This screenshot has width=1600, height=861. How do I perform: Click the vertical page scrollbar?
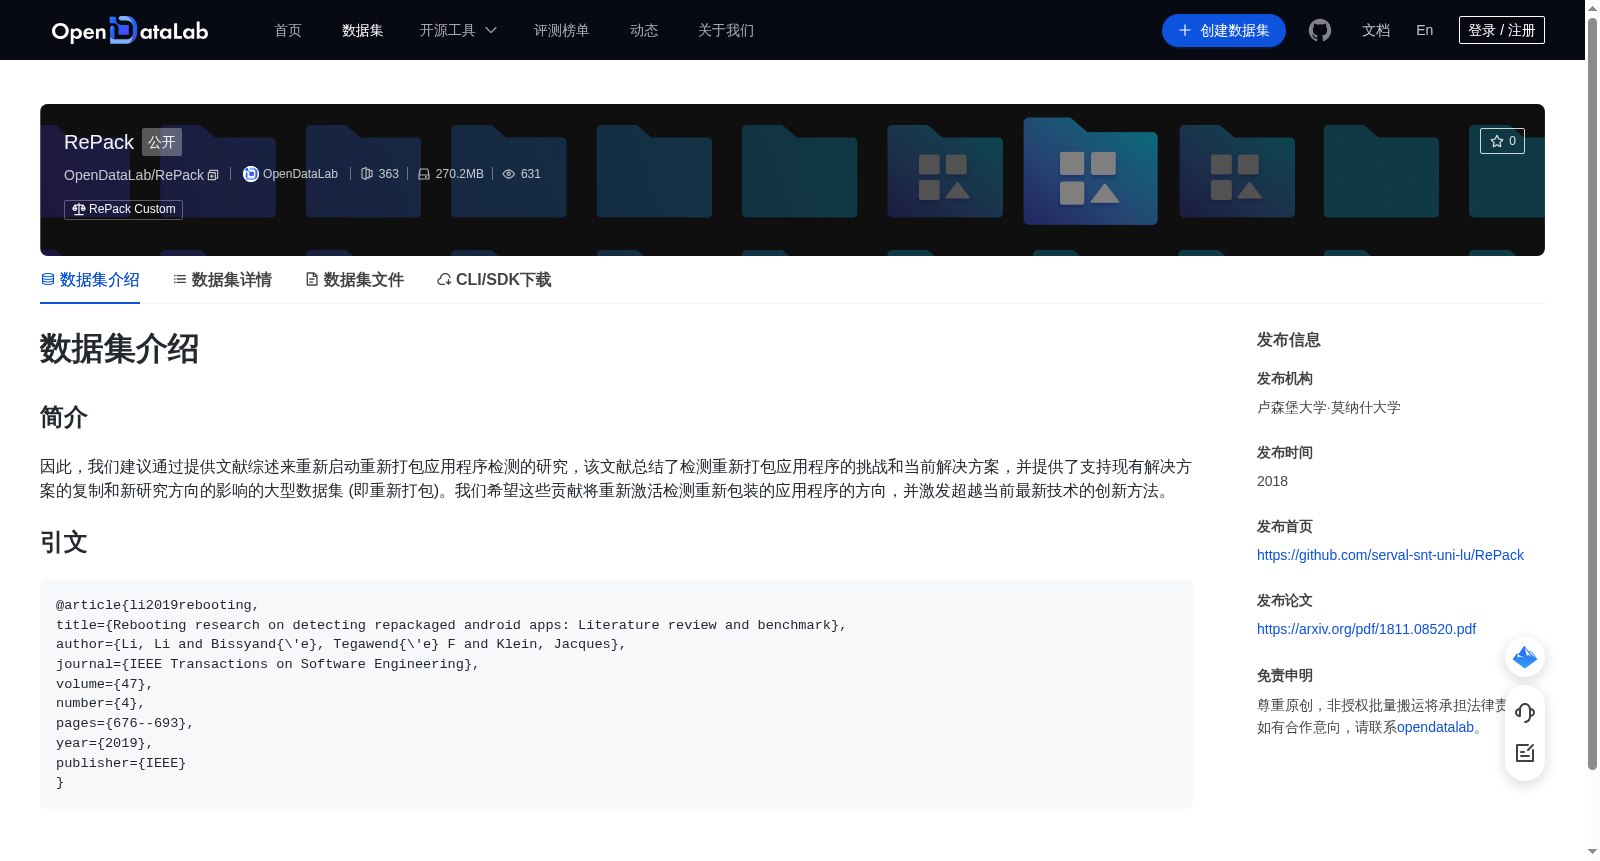tap(1592, 393)
